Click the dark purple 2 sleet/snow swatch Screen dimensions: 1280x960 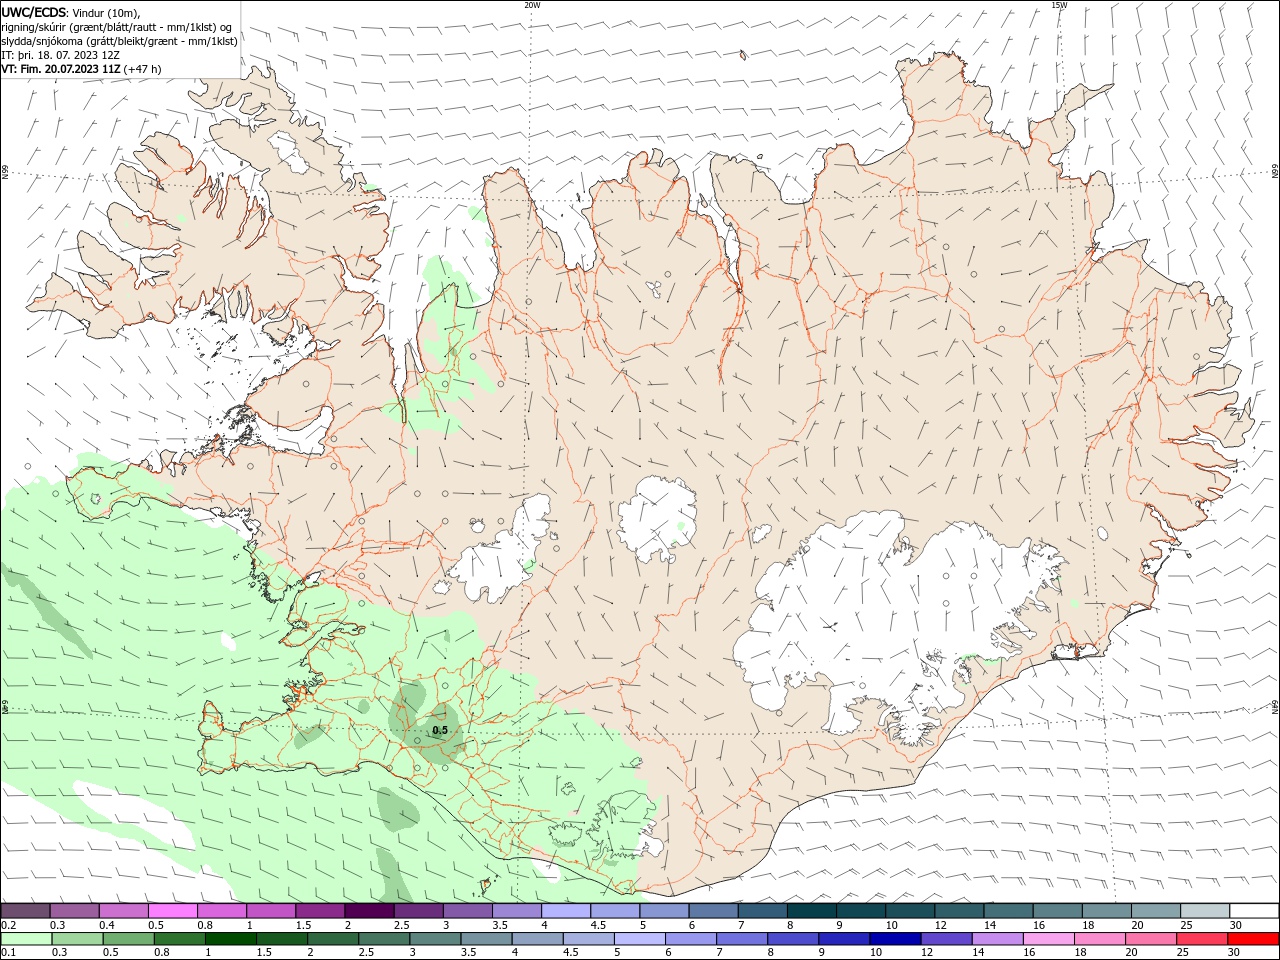point(369,911)
